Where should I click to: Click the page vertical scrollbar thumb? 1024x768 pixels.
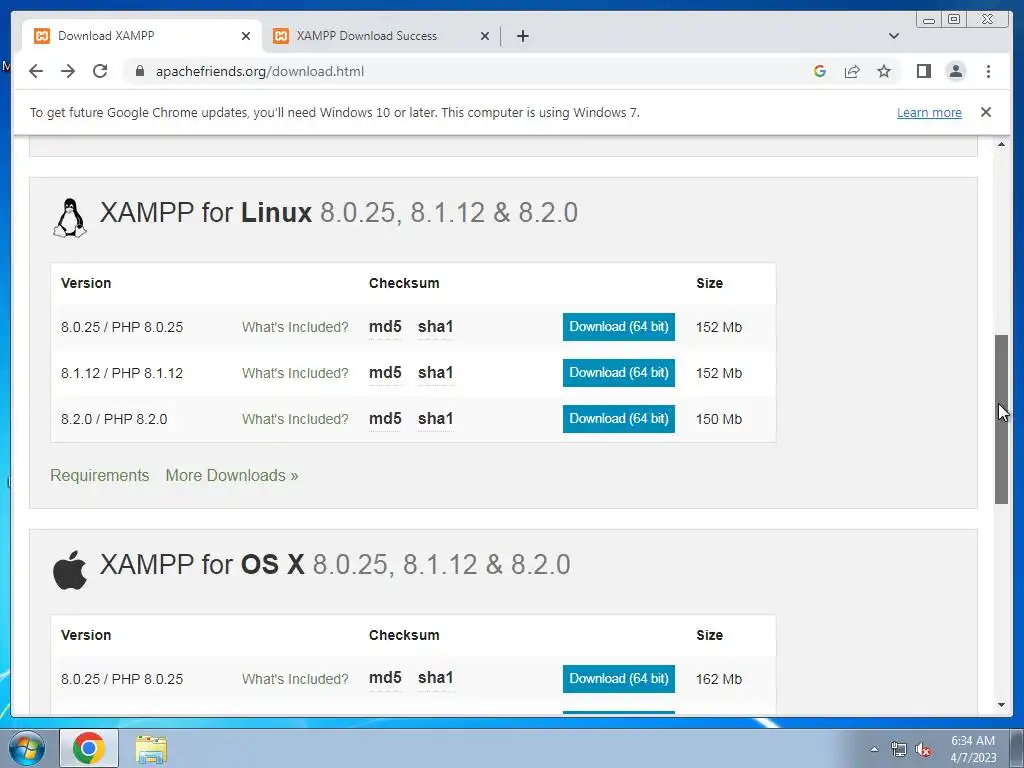[1001, 419]
